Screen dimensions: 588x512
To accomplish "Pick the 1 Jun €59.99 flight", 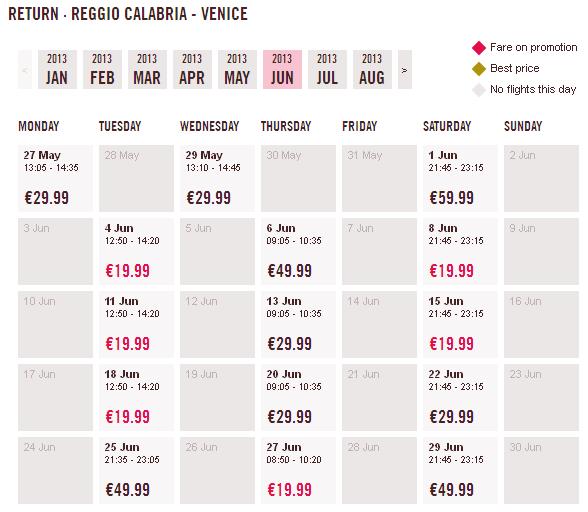I will point(460,178).
